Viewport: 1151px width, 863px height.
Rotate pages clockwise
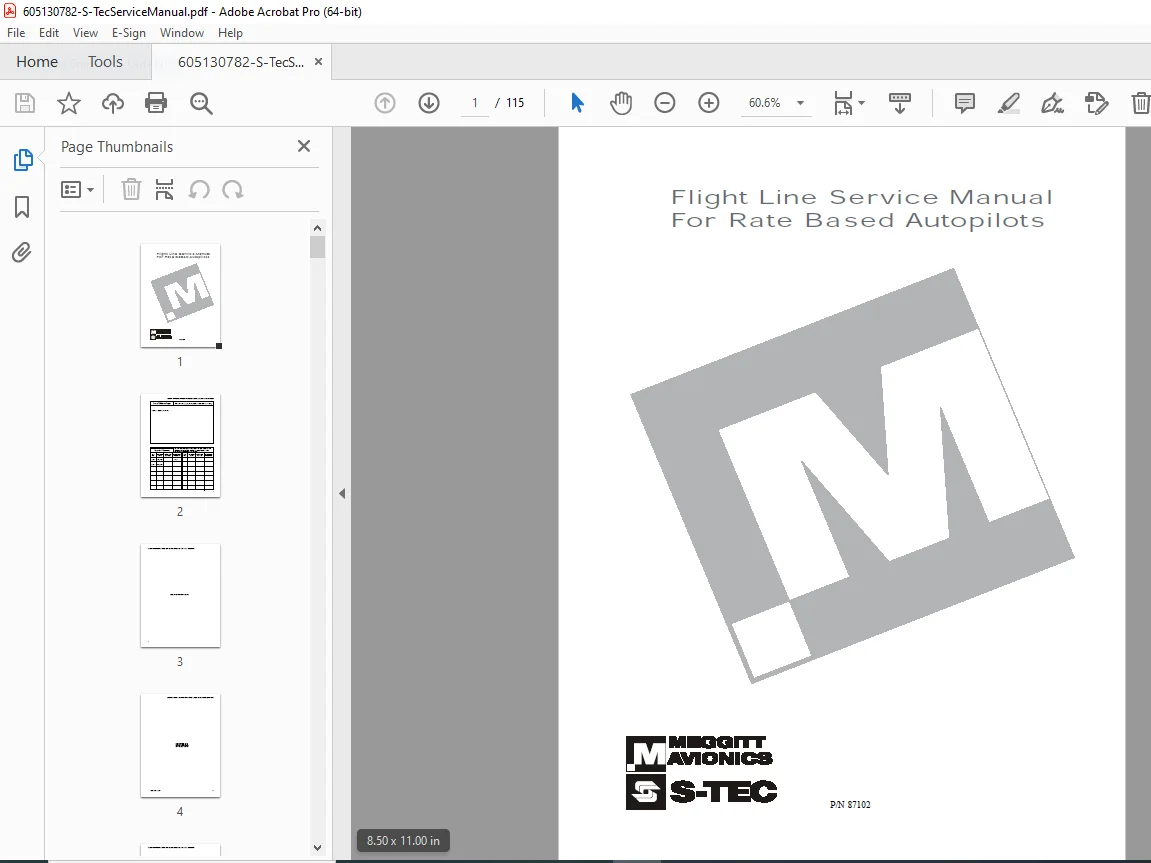pyautogui.click(x=233, y=190)
